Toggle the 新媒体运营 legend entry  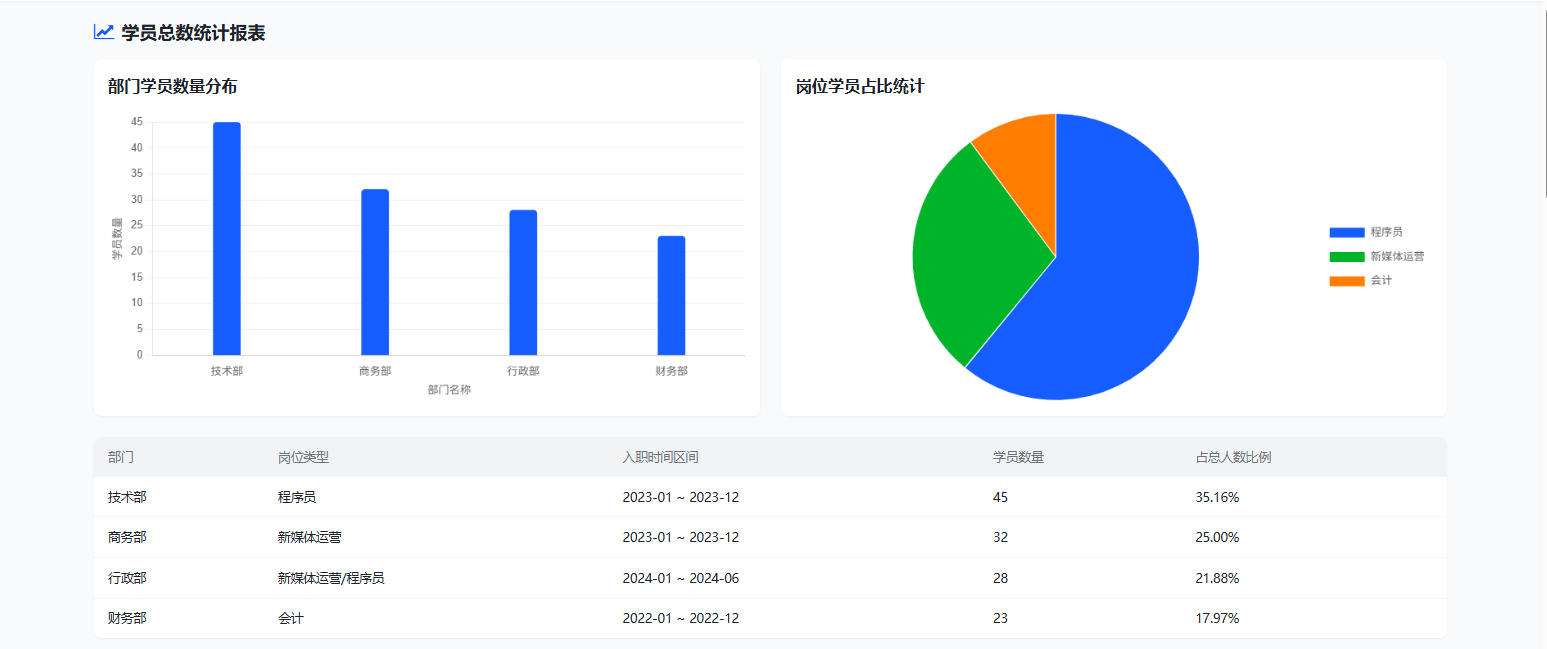(x=1396, y=256)
